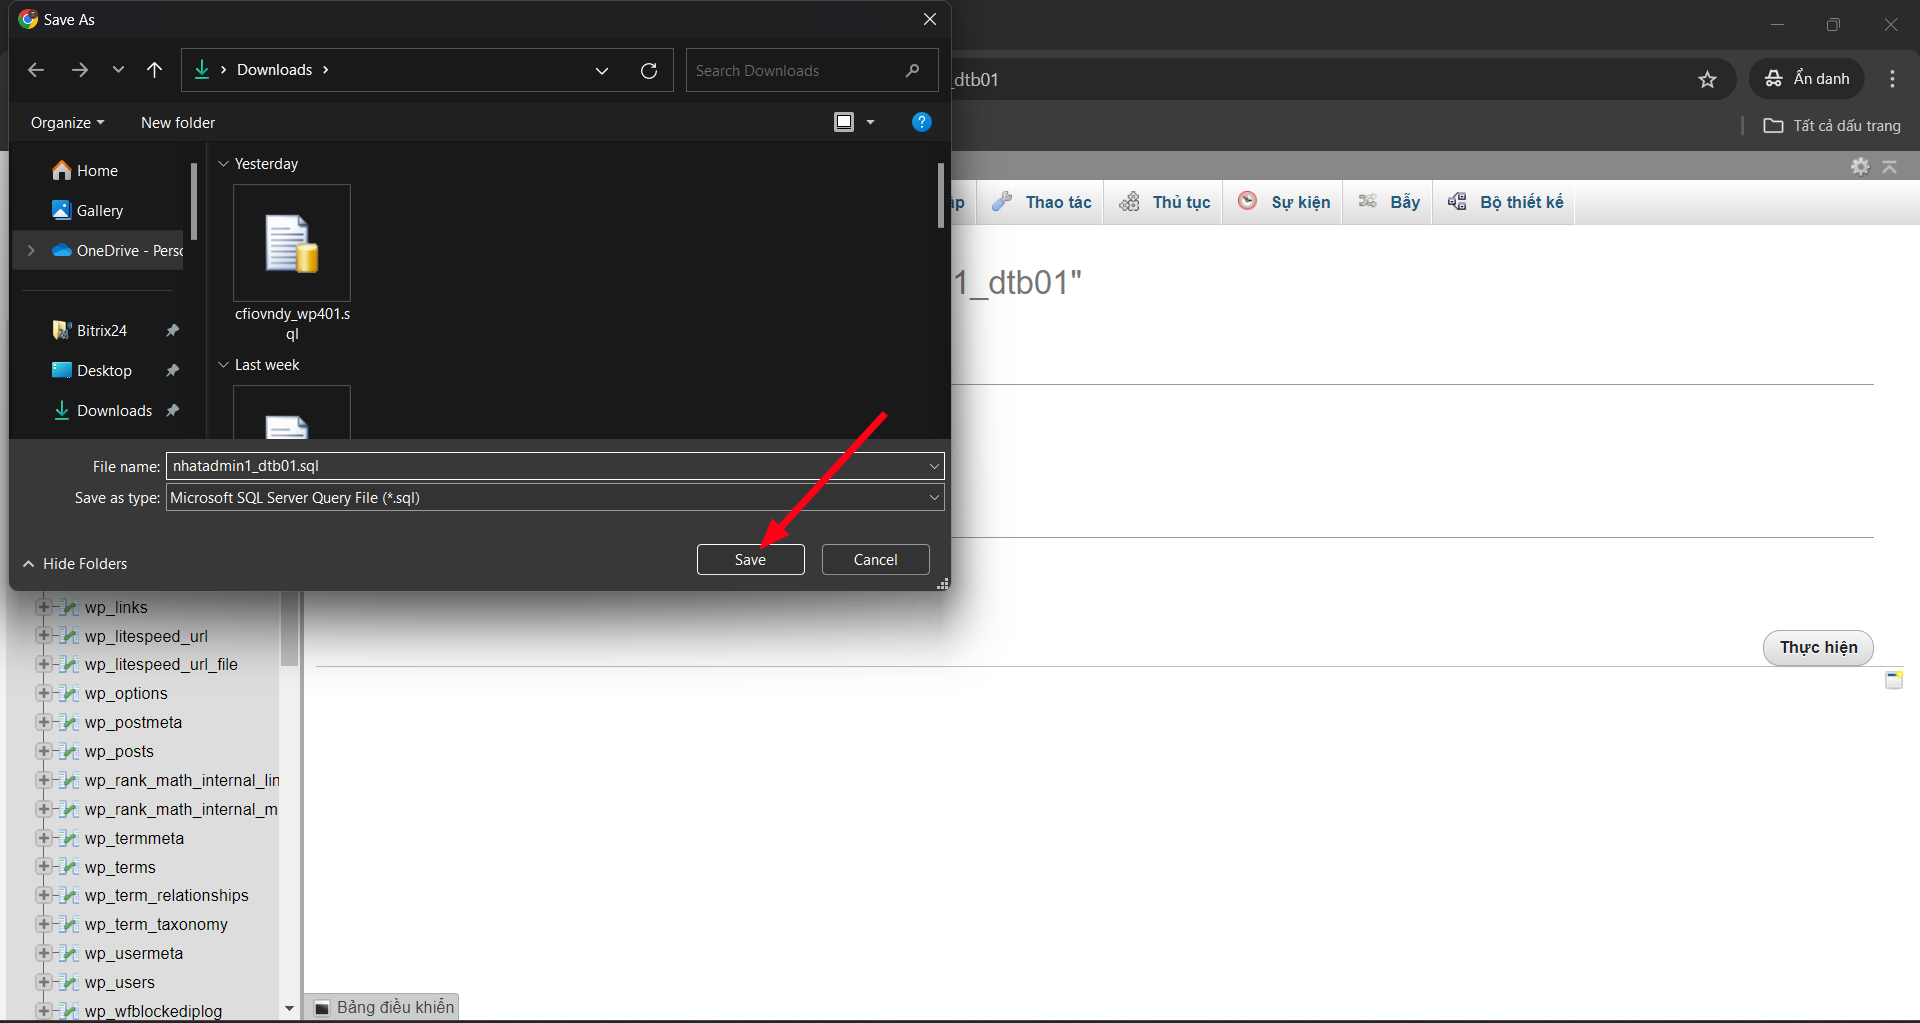Collapse the phpMyAdmin top menu arrows icon

coord(1889,166)
